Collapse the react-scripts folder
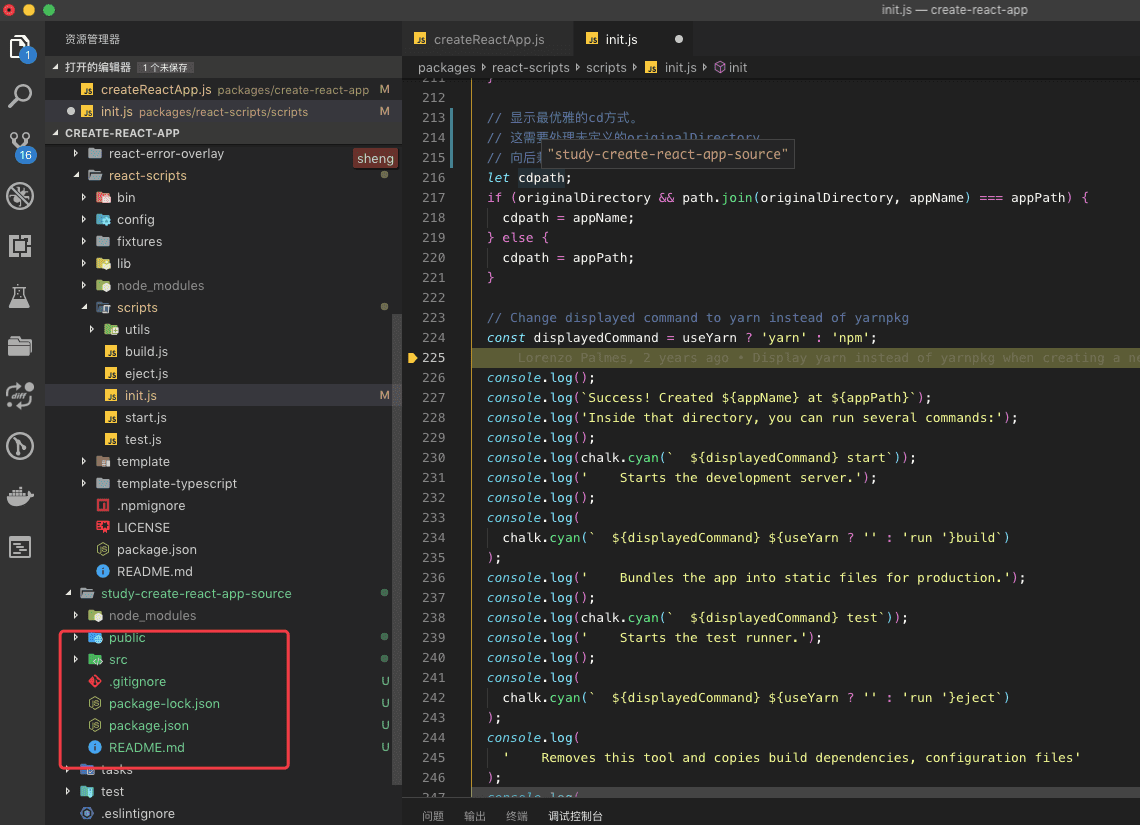This screenshot has height=825, width=1140. (x=147, y=176)
